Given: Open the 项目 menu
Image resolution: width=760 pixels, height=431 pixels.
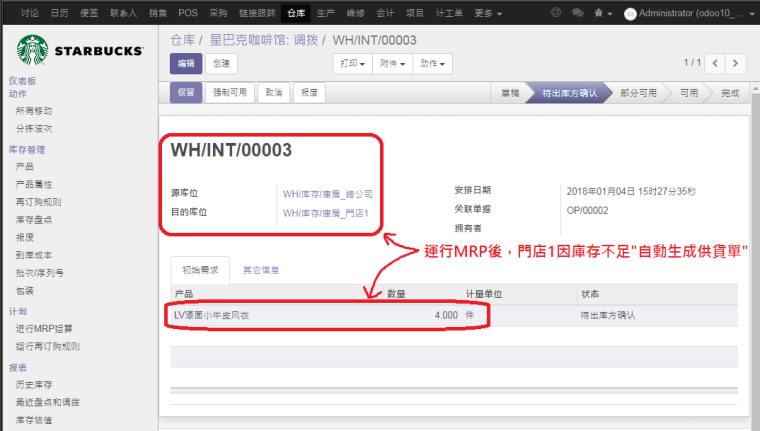Looking at the screenshot, I should click(x=414, y=13).
